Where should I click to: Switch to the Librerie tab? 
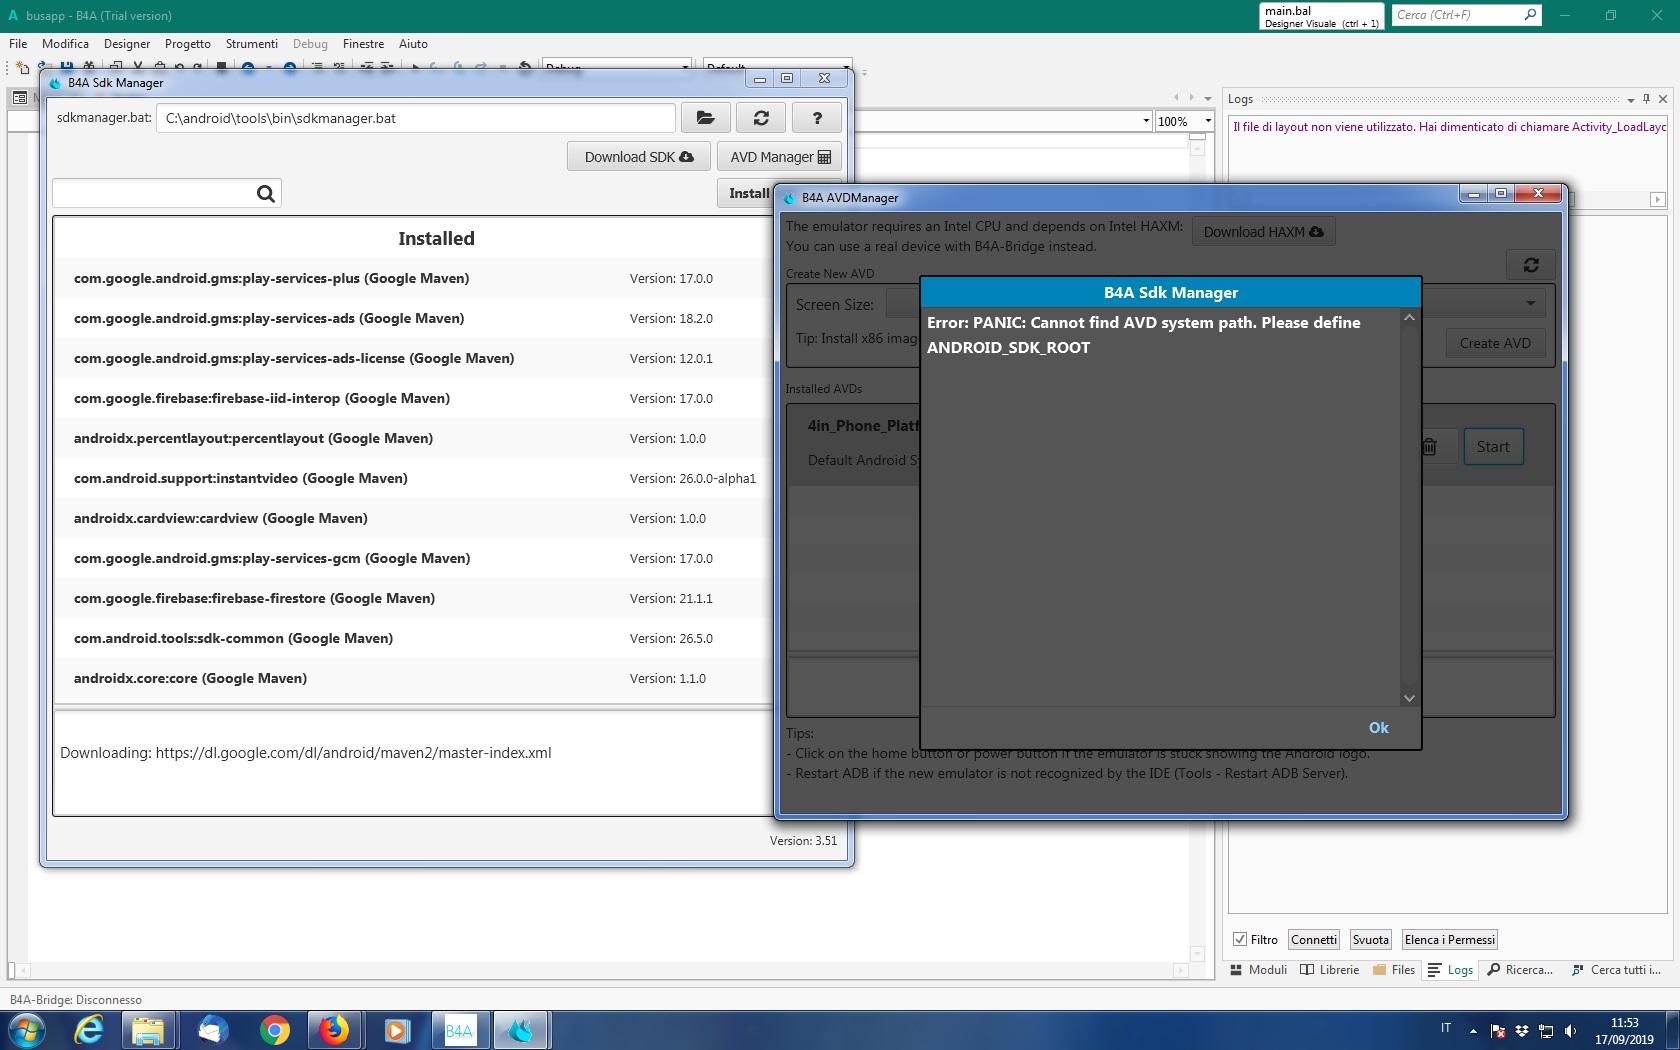(x=1329, y=970)
